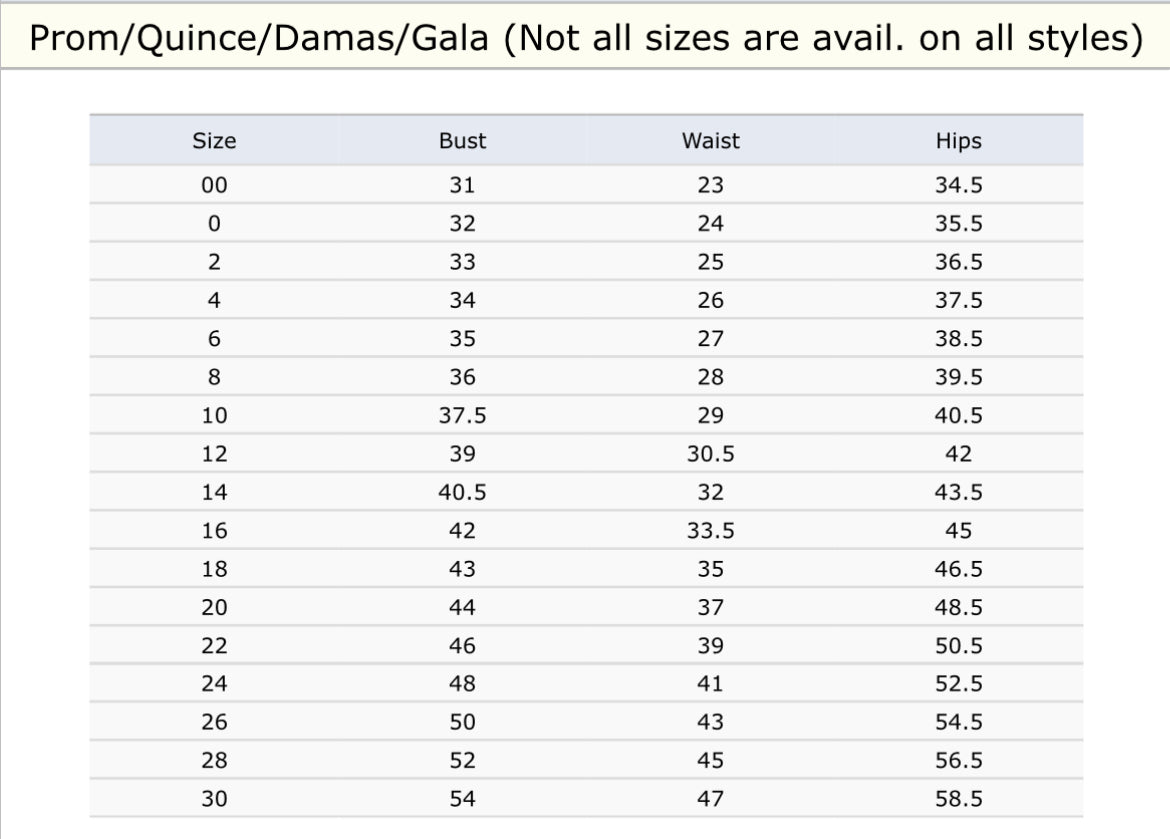
Task: Click the Size column header
Action: pos(214,141)
